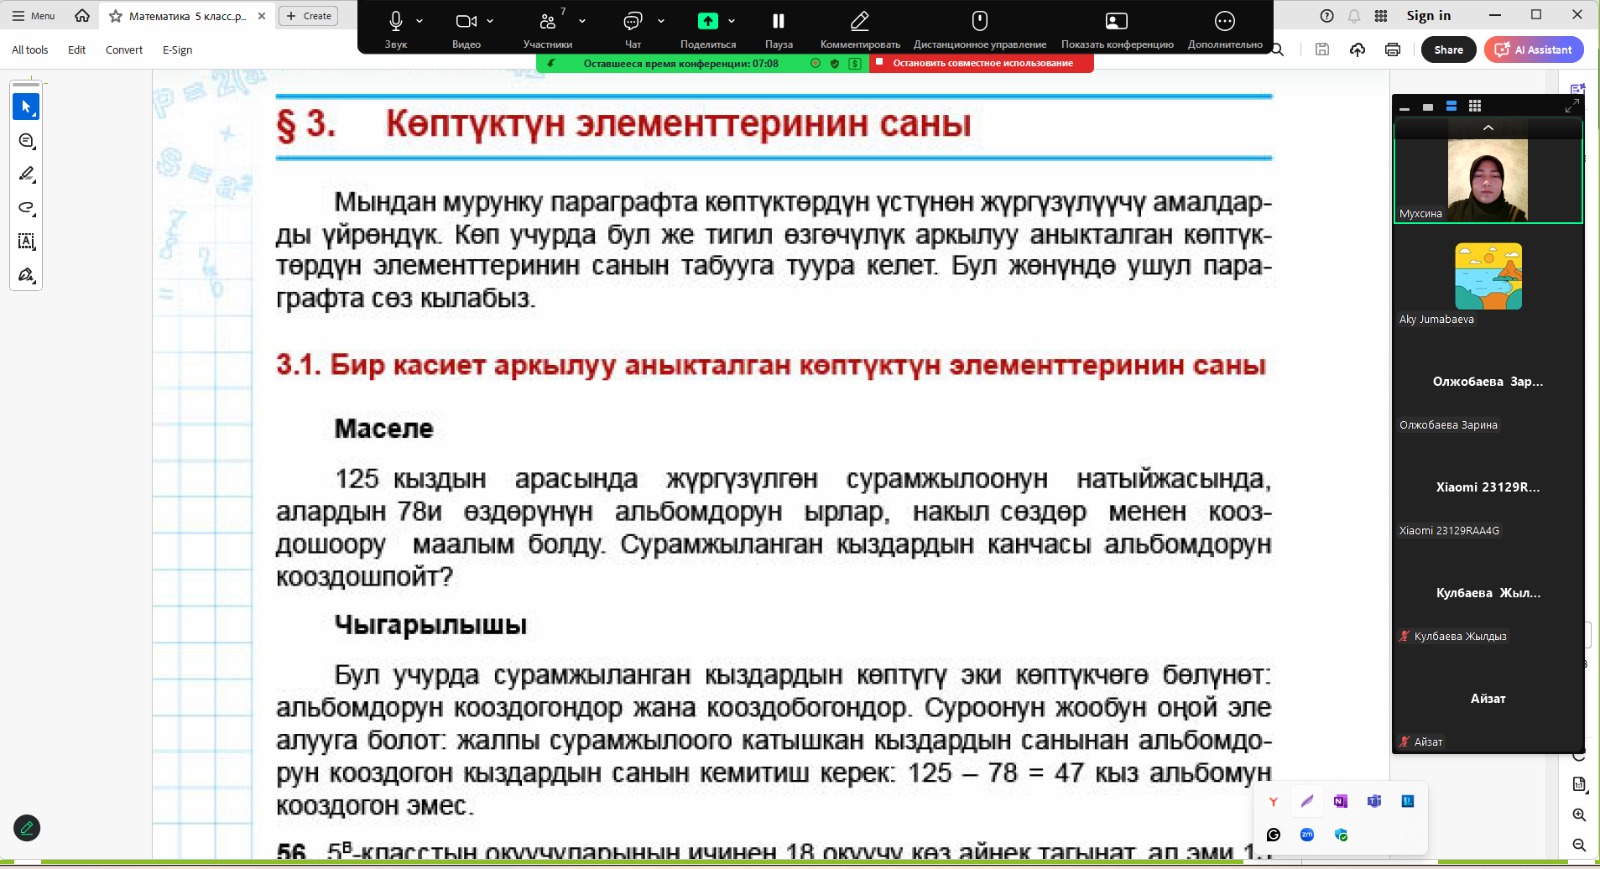1600x869 pixels.
Task: Click Остановить совместное использование button
Action: click(981, 63)
